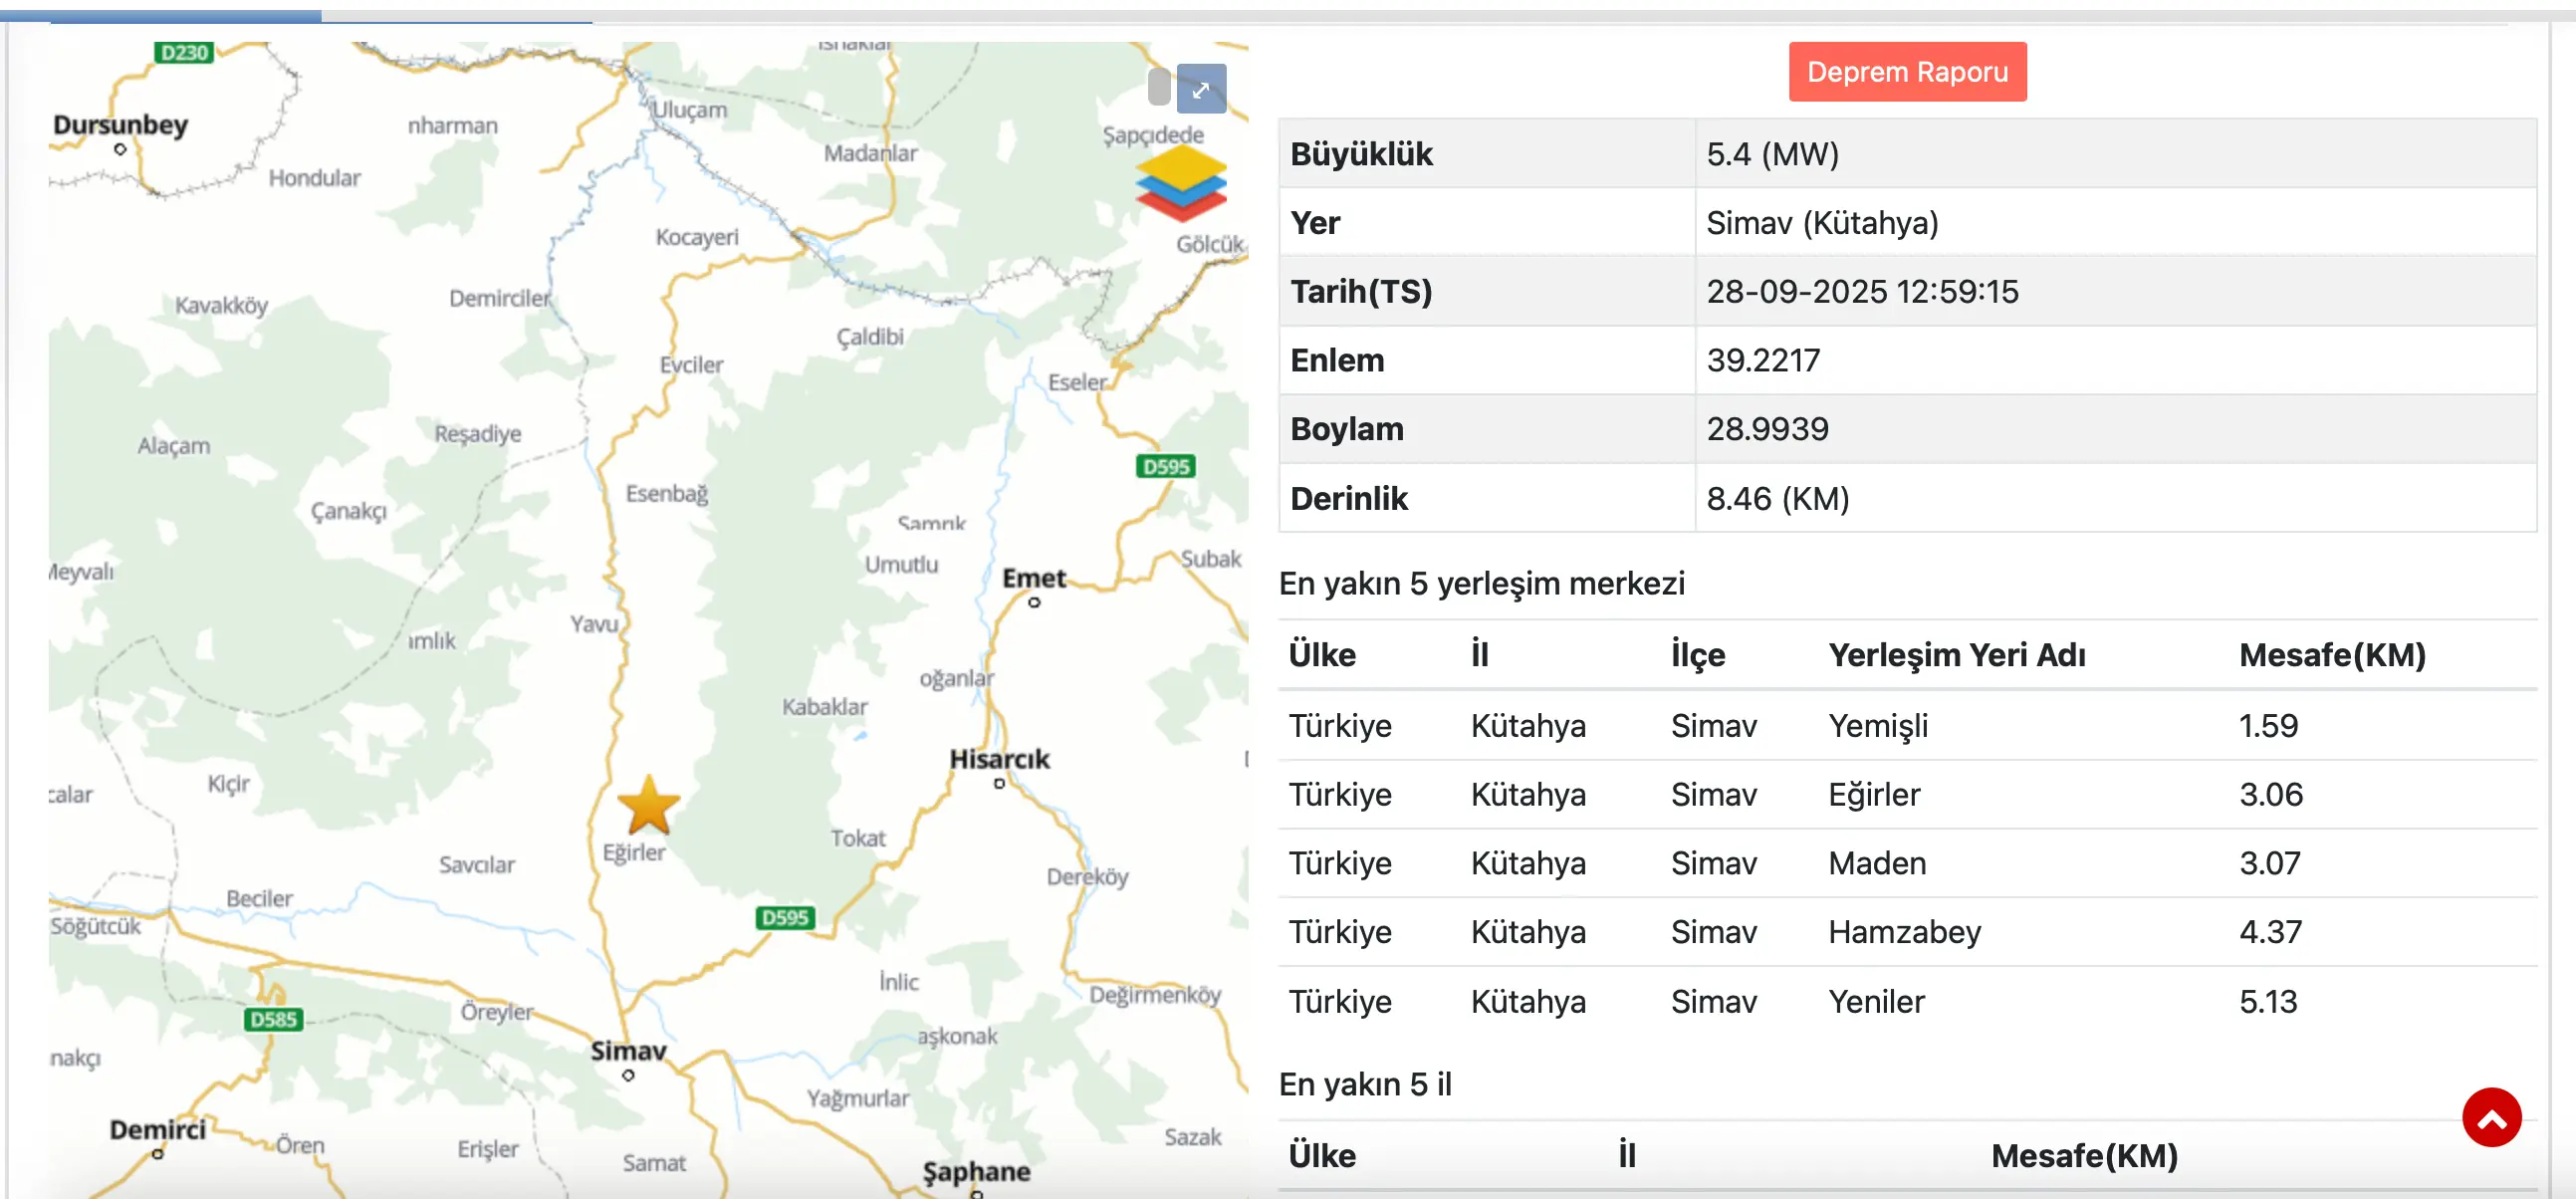Image resolution: width=2576 pixels, height=1199 pixels.
Task: Click the En yakın 5 il heading
Action: pos(1367,1083)
